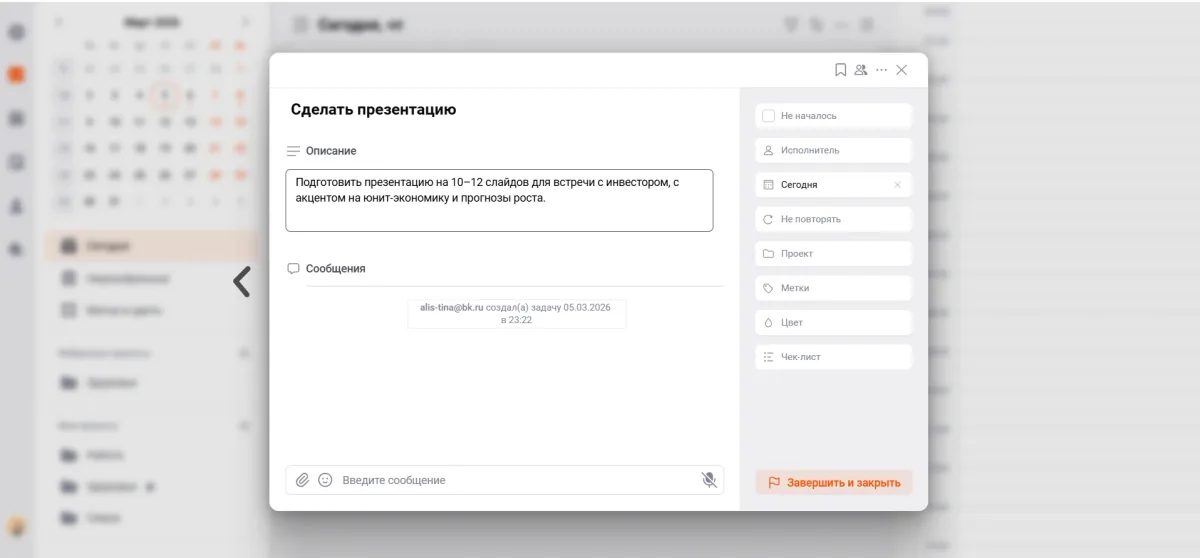
Task: Open the Сегодня due date field
Action: tap(820, 185)
